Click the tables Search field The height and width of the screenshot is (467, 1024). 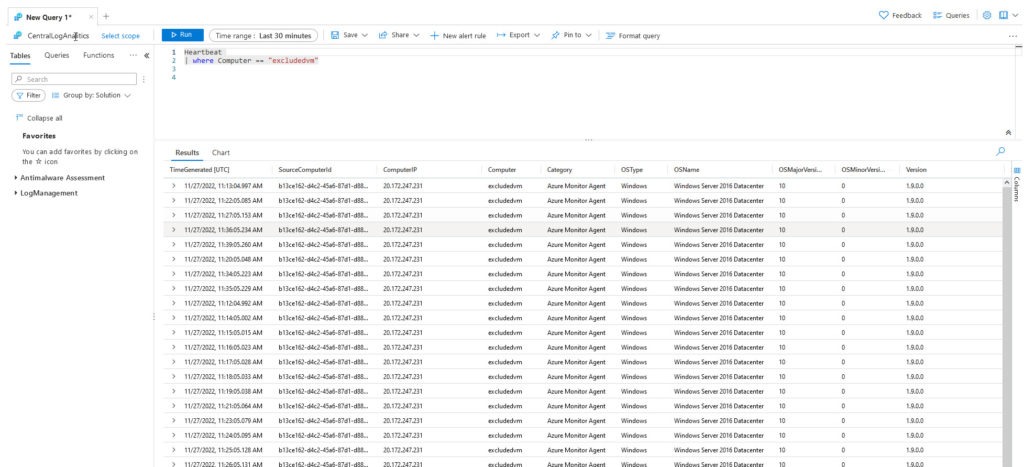tap(74, 79)
